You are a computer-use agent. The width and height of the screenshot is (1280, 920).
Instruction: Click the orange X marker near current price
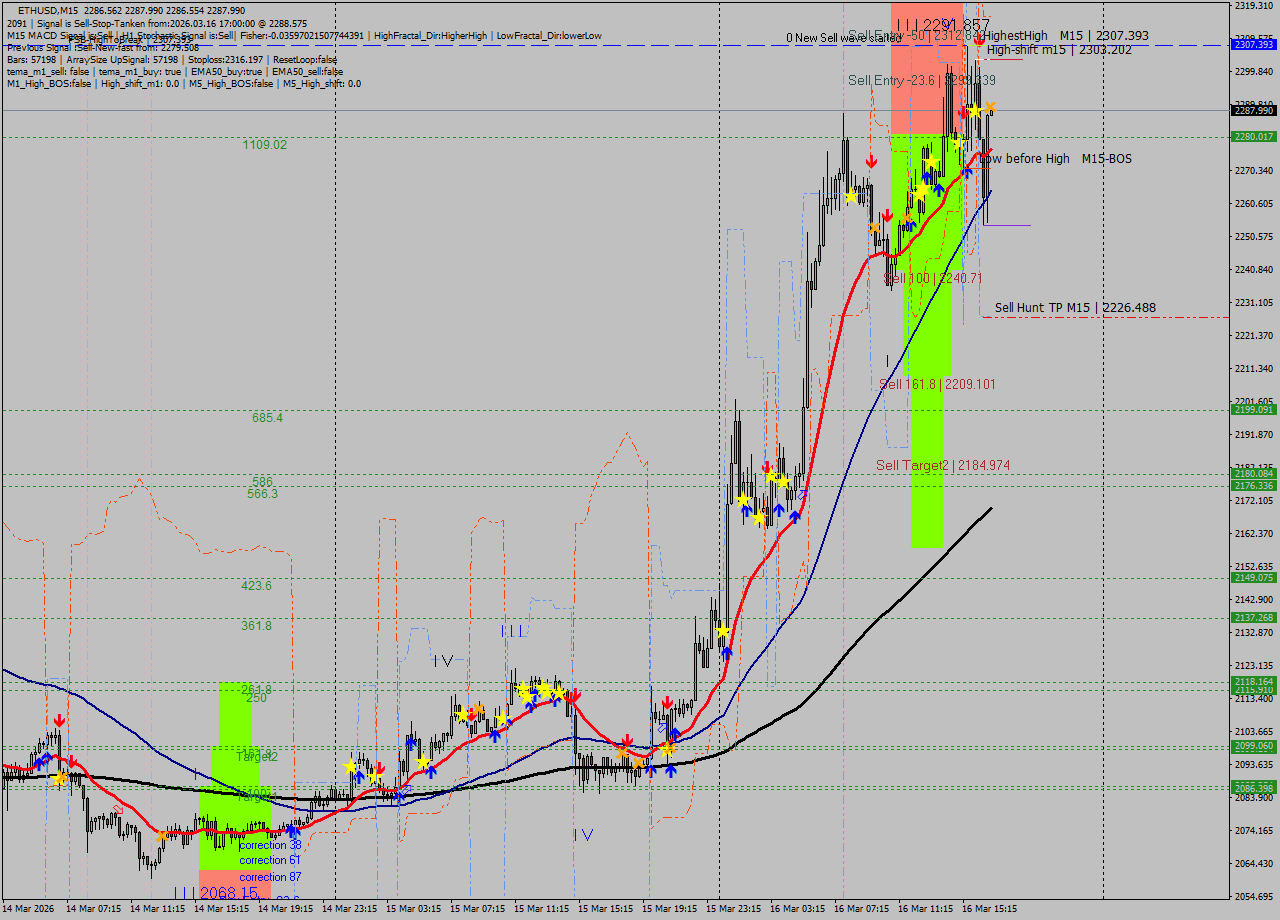pos(990,107)
